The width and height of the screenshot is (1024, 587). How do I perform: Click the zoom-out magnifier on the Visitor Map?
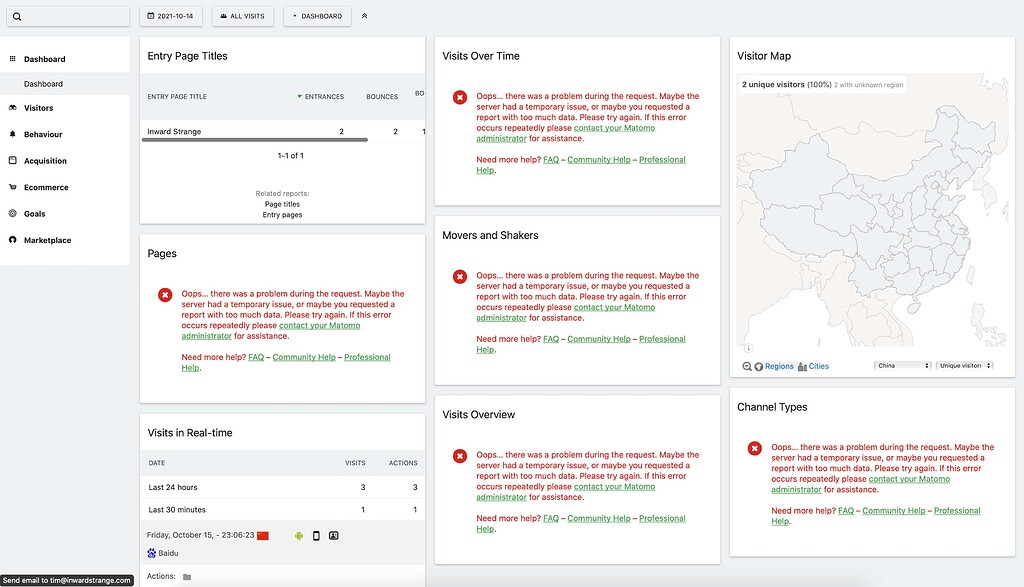point(746,366)
